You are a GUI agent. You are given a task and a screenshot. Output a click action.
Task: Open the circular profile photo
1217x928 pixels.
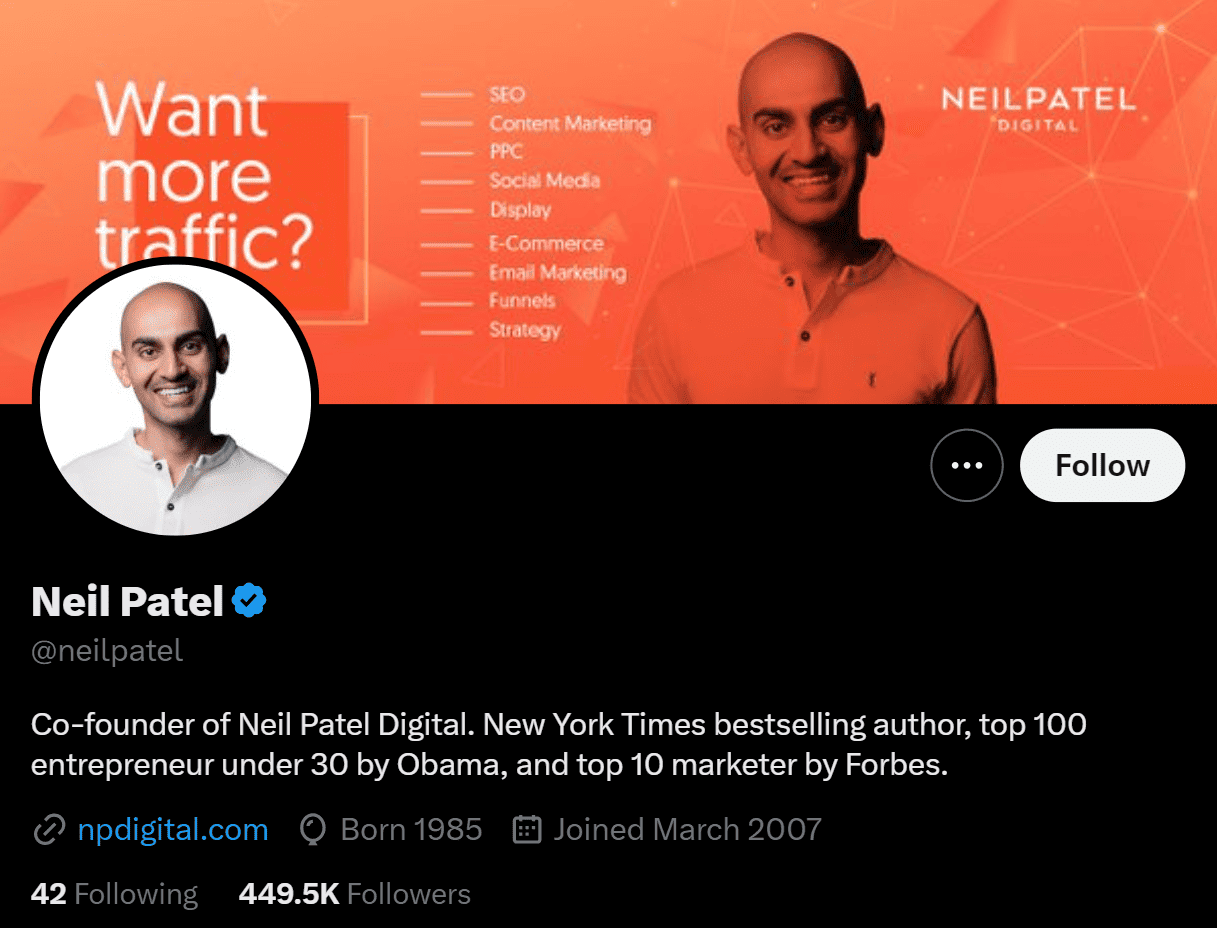175,397
